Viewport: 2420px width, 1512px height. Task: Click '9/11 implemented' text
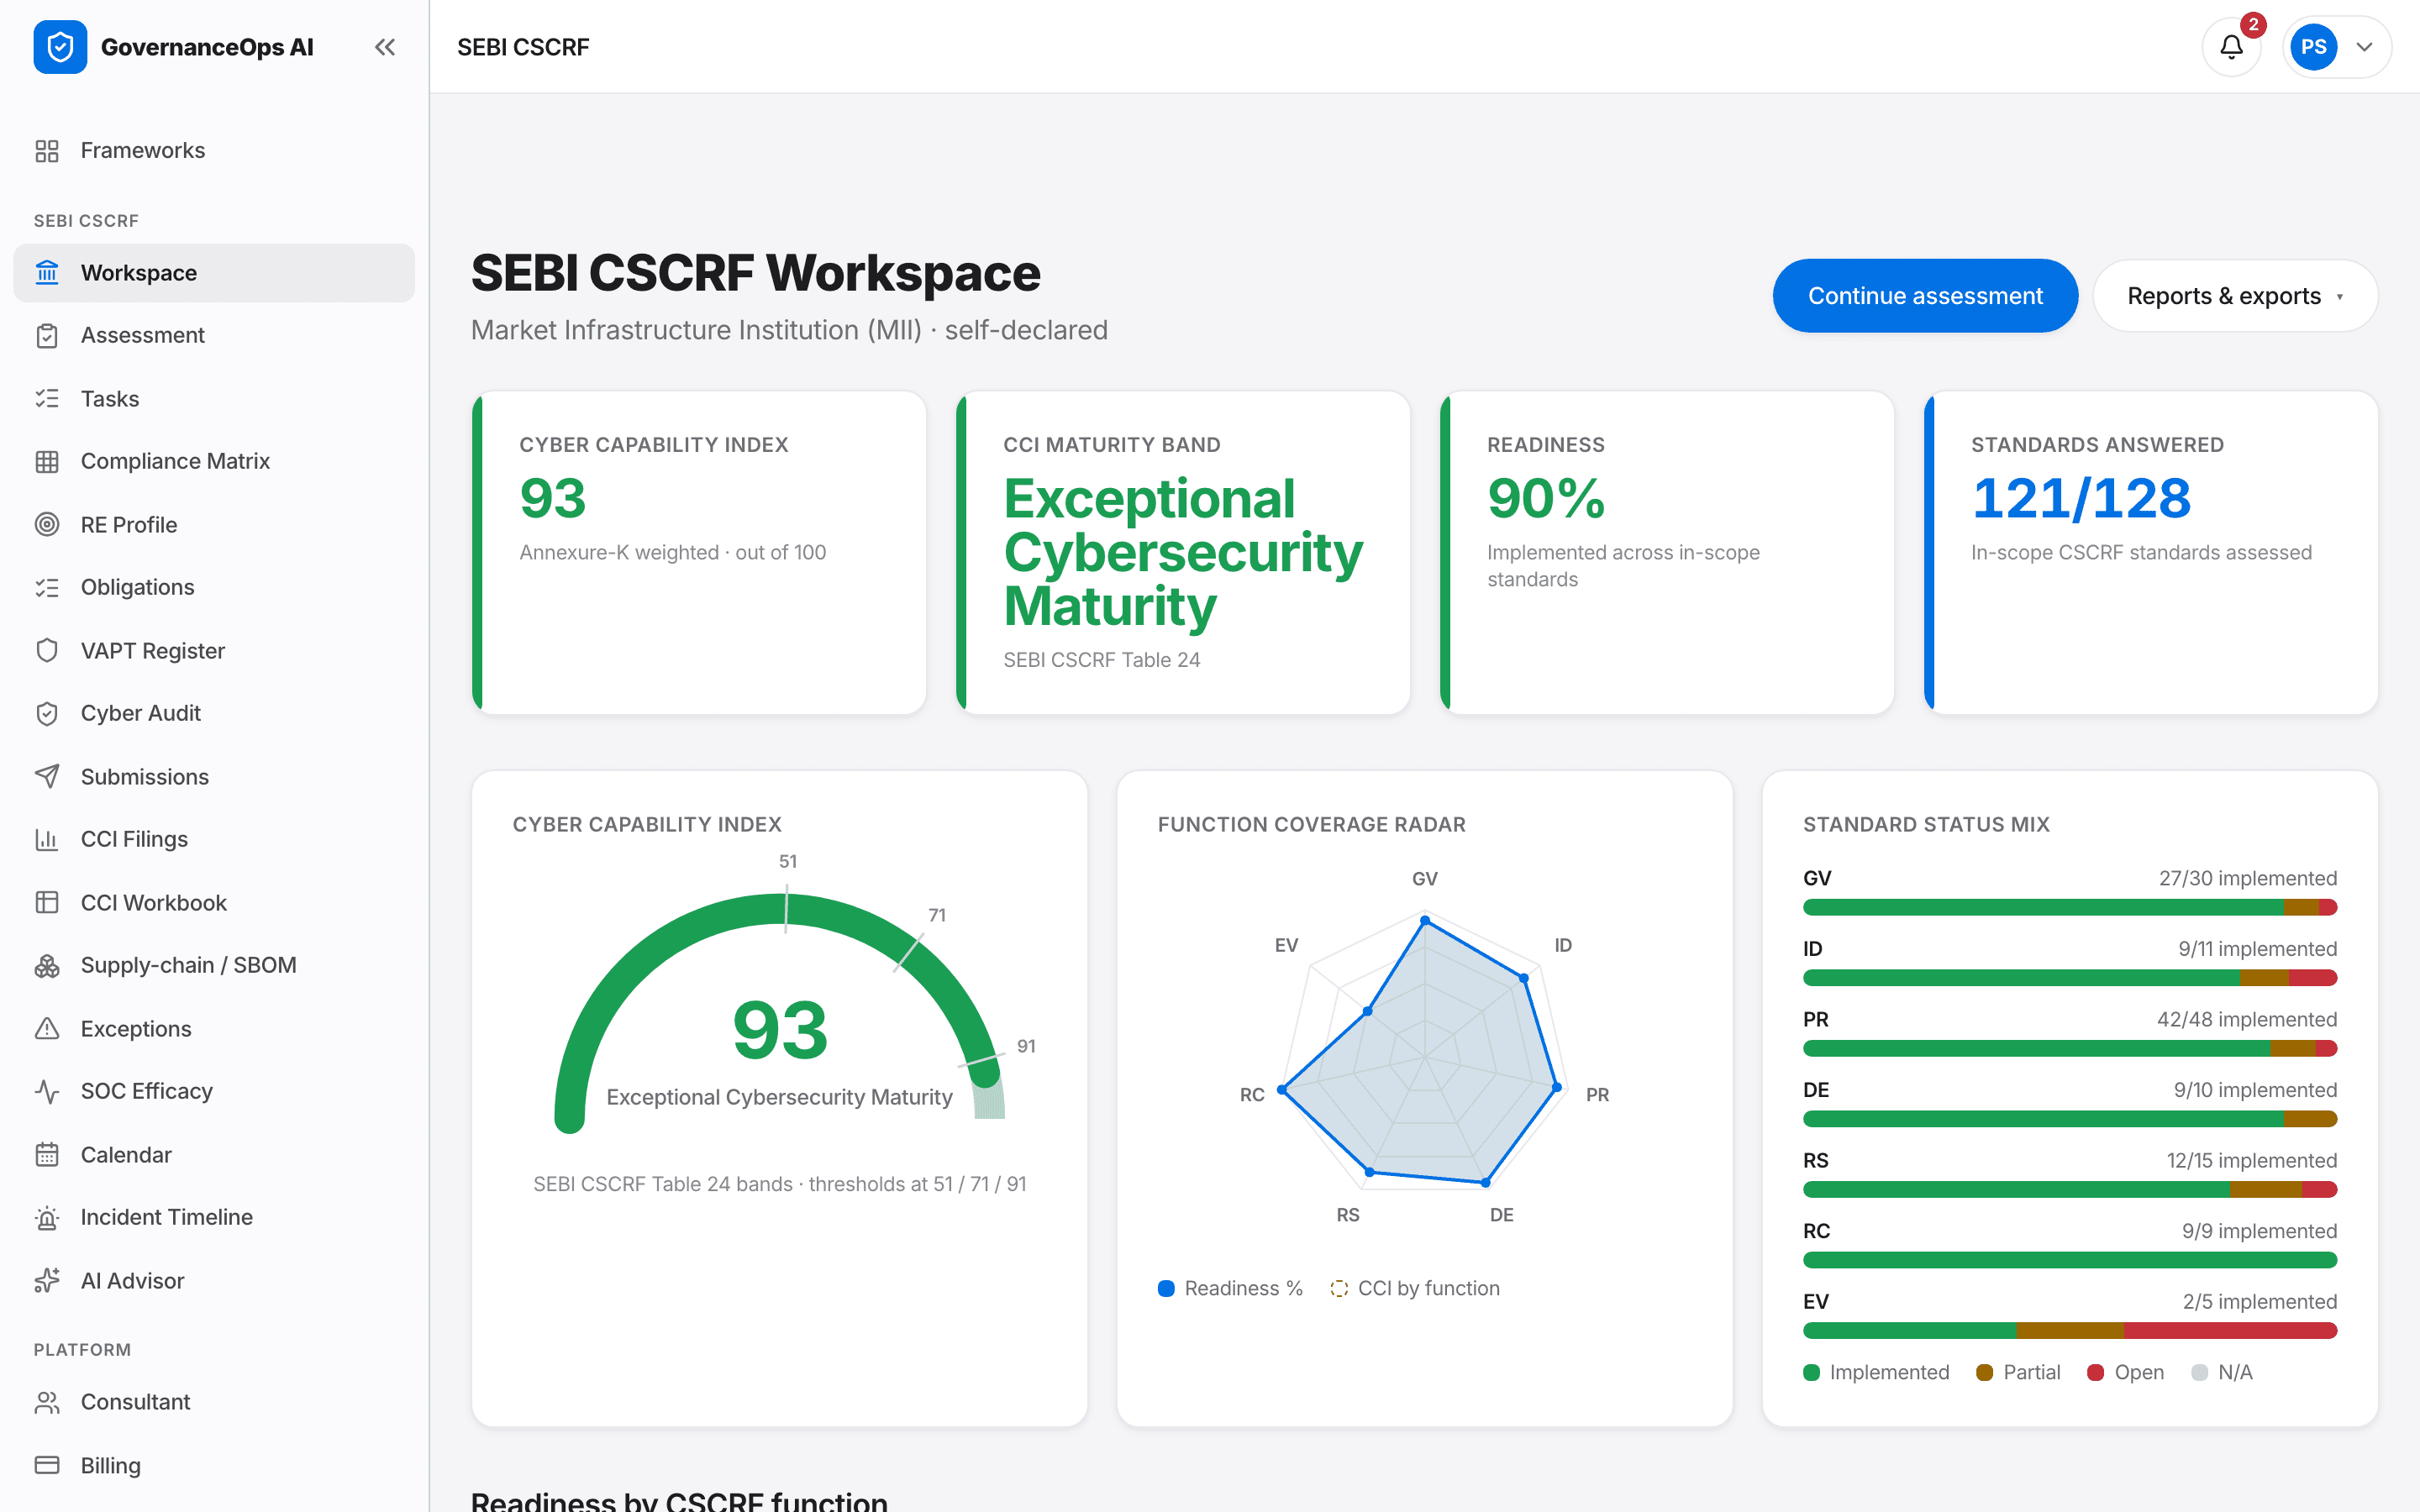(2258, 948)
